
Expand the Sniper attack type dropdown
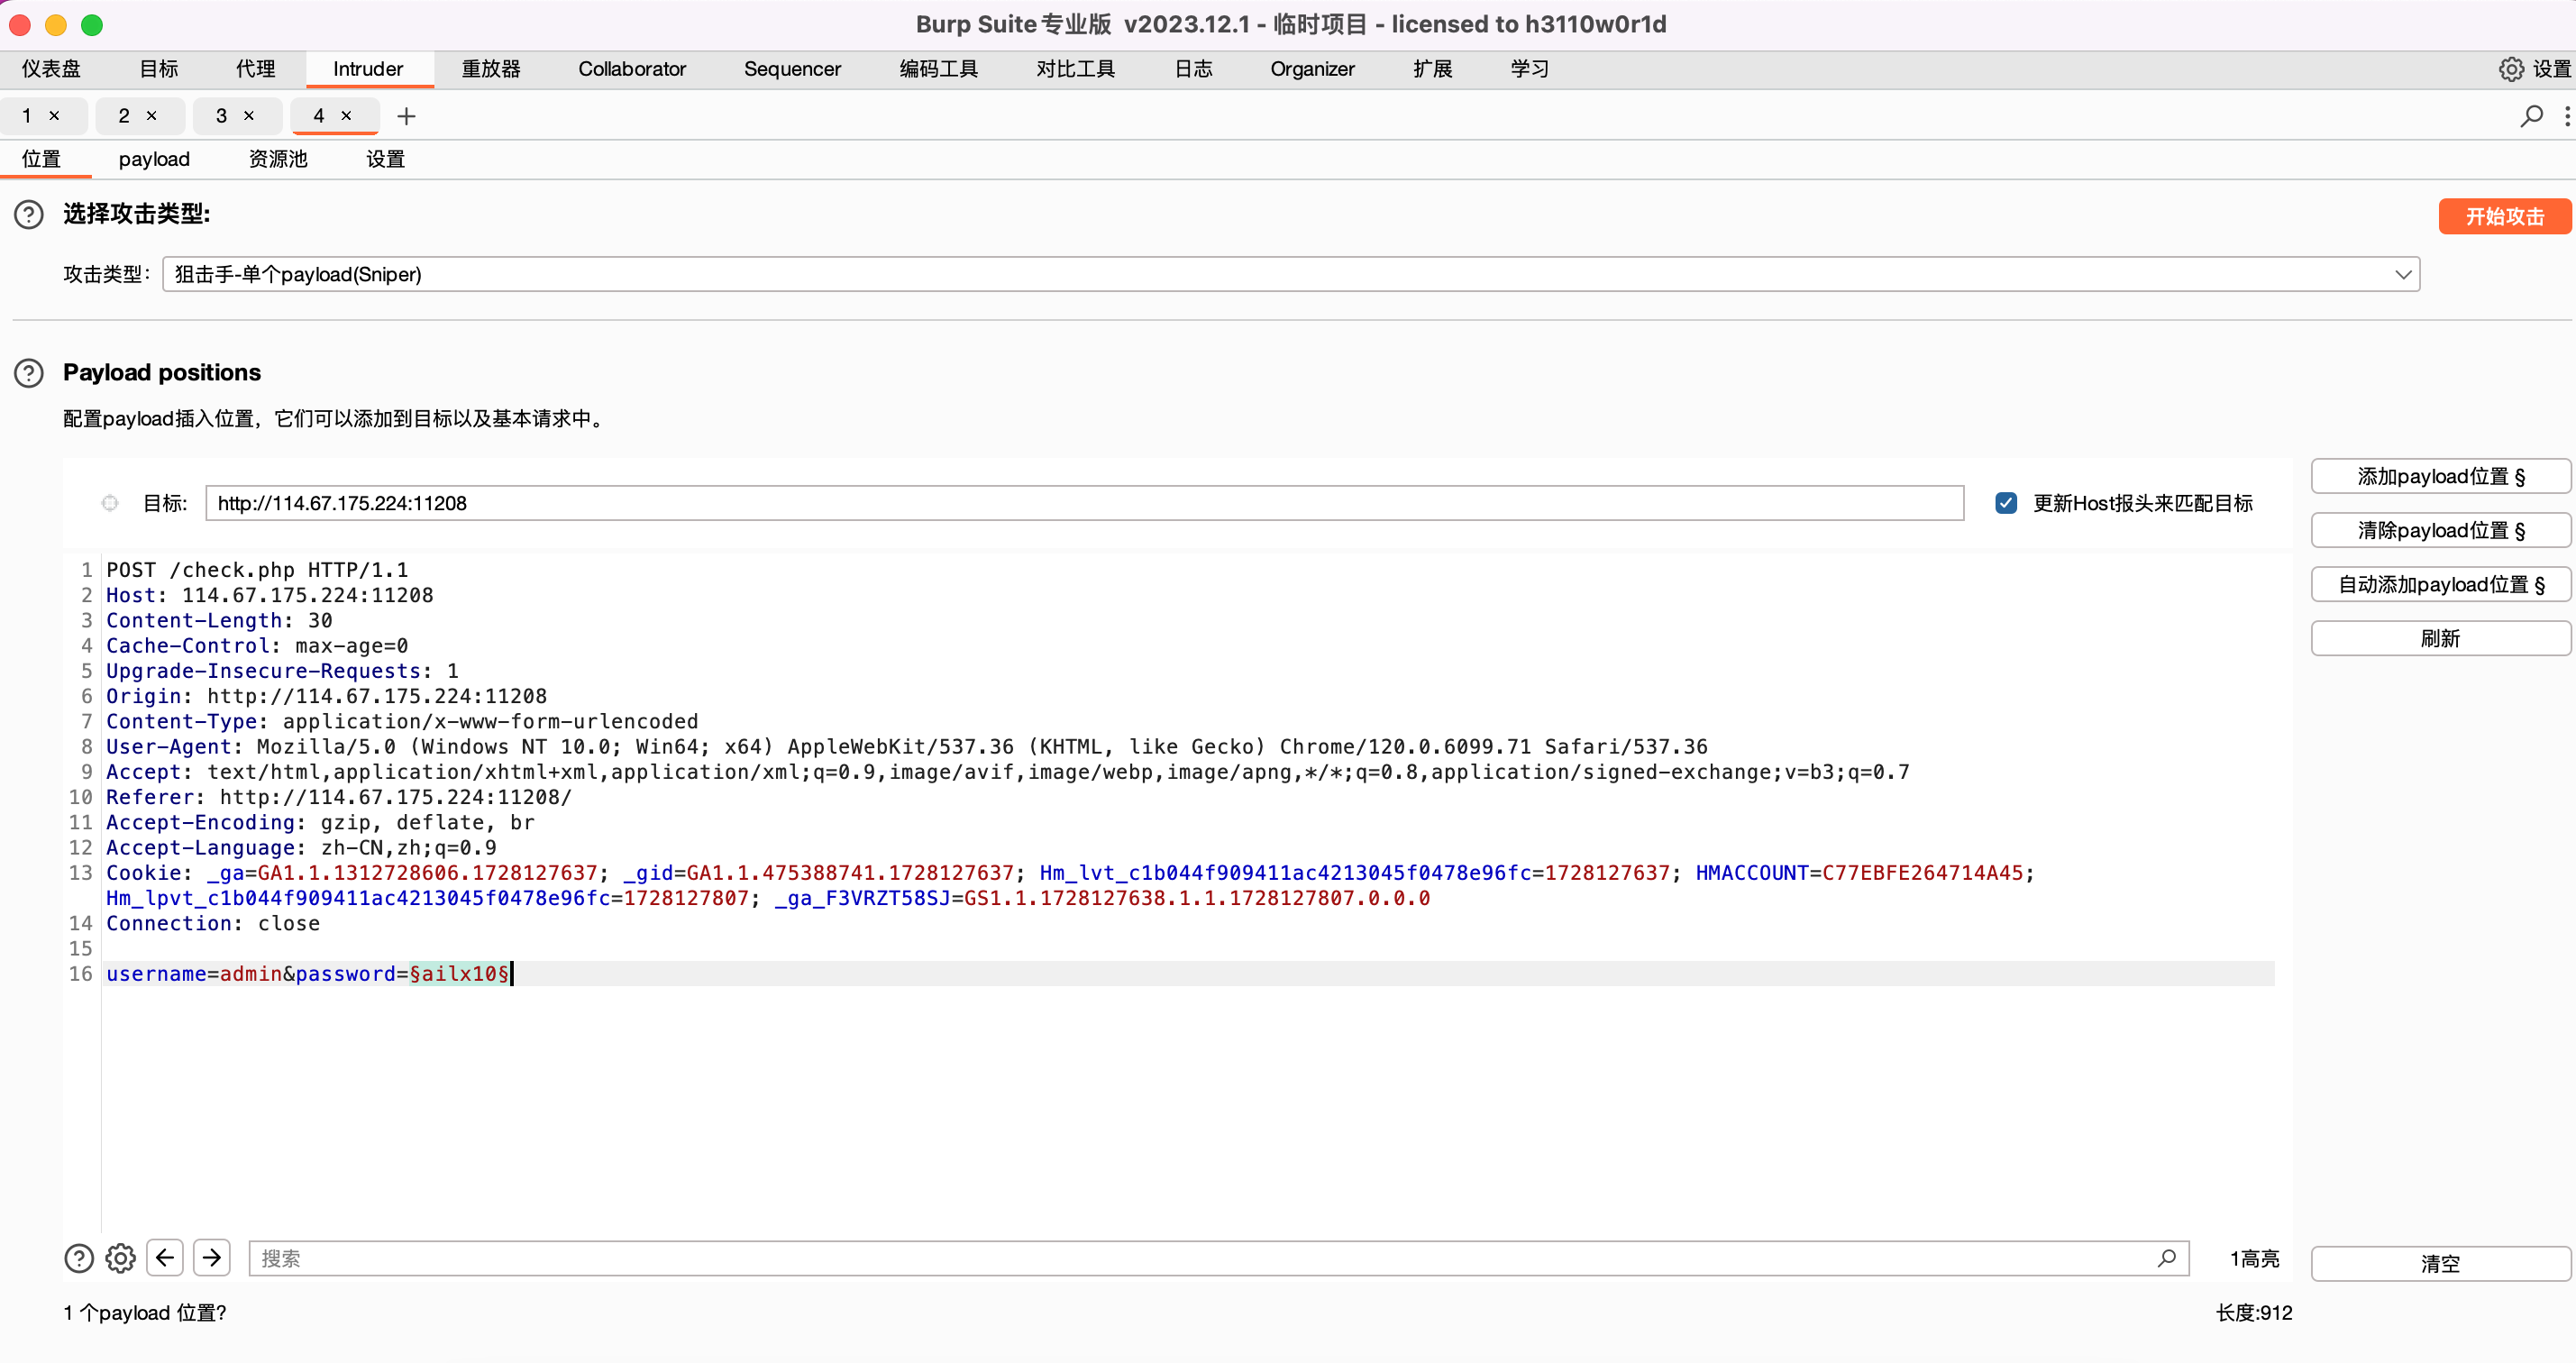coord(2403,274)
